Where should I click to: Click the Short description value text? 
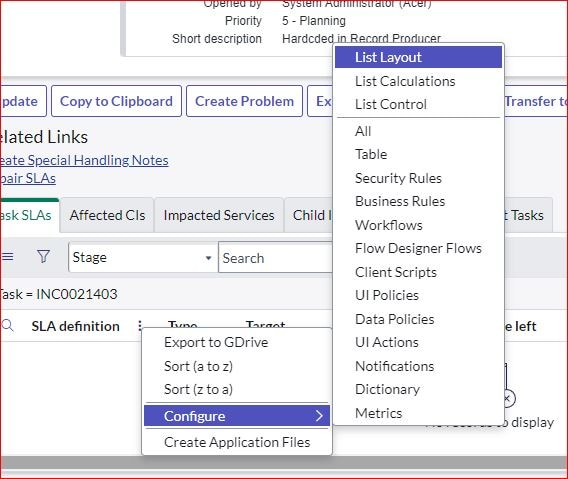[361, 38]
